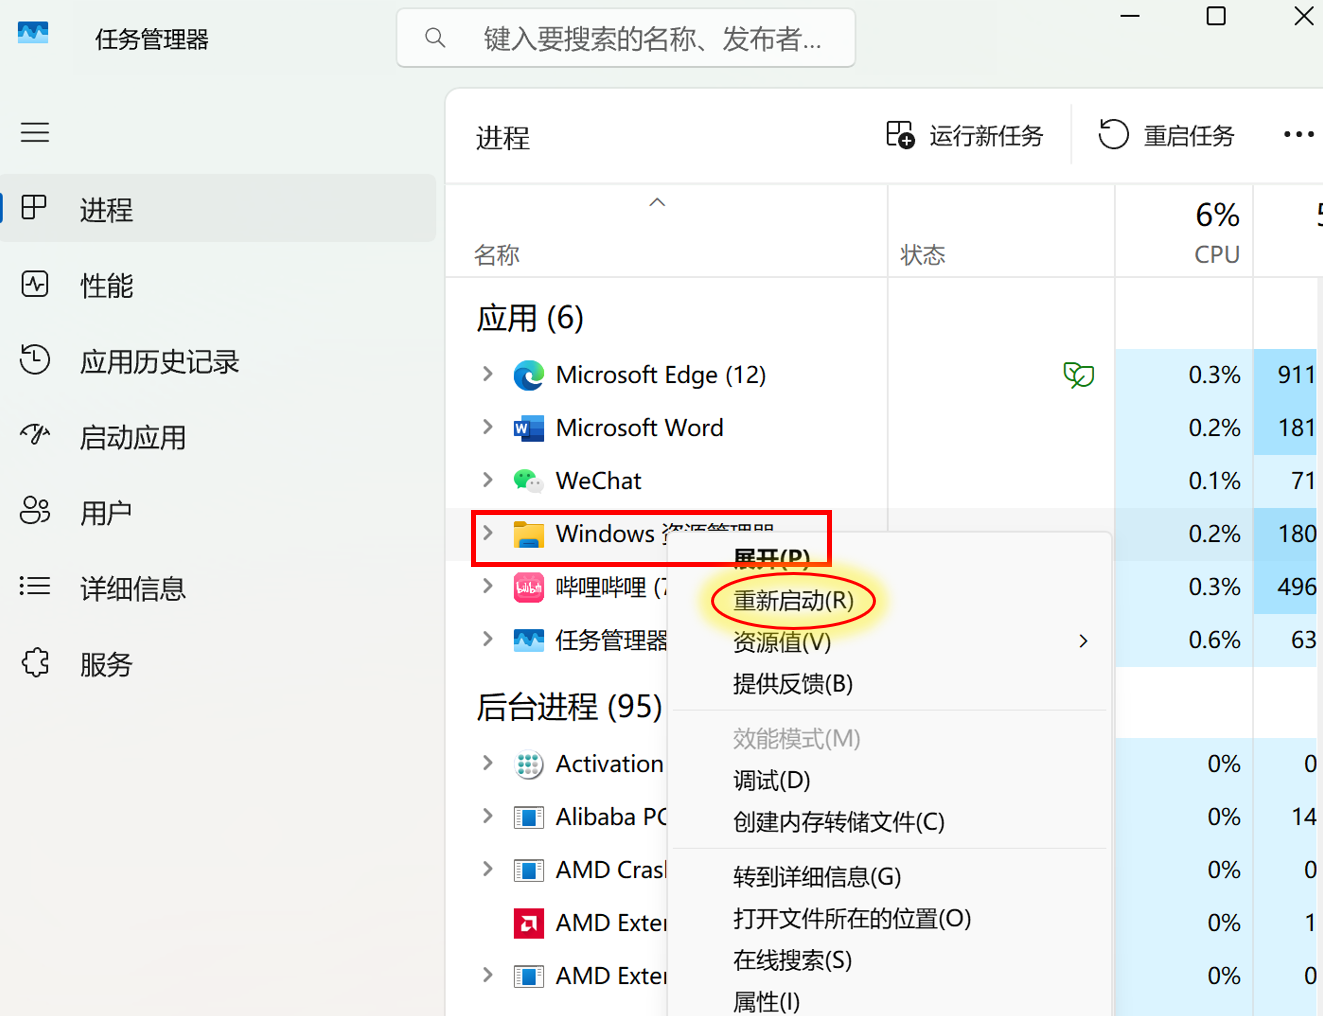Click the disabled 效能模式(M) menu entry

click(796, 739)
